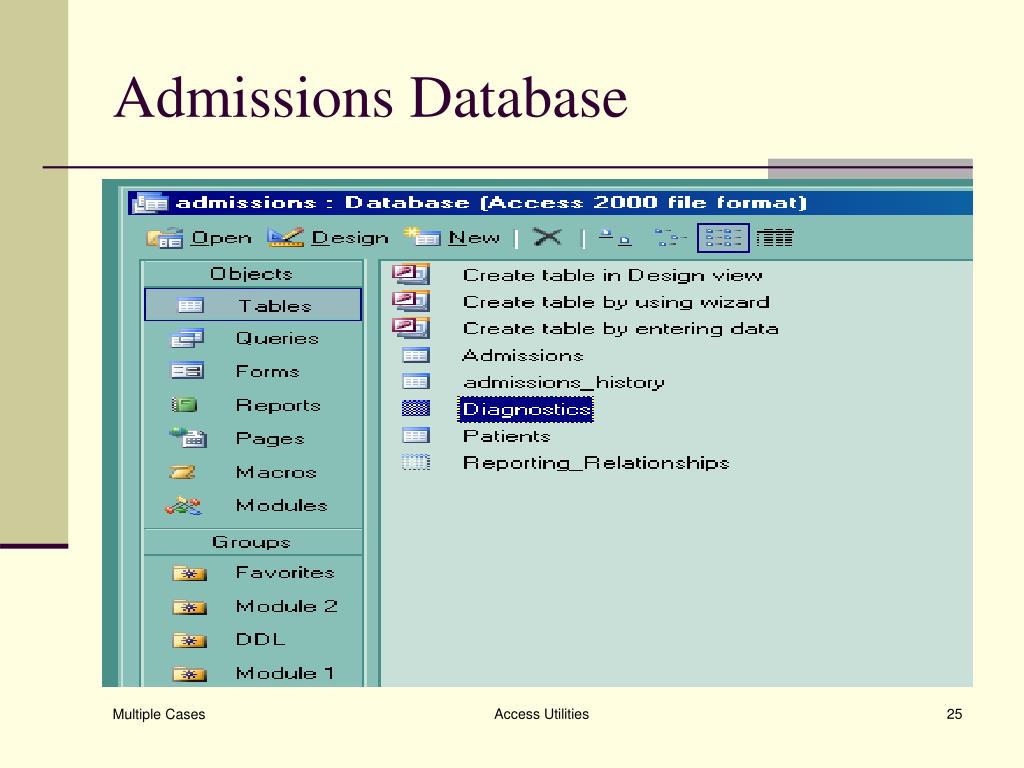The height and width of the screenshot is (768, 1024).
Task: Click the Modules object icon
Action: point(183,505)
